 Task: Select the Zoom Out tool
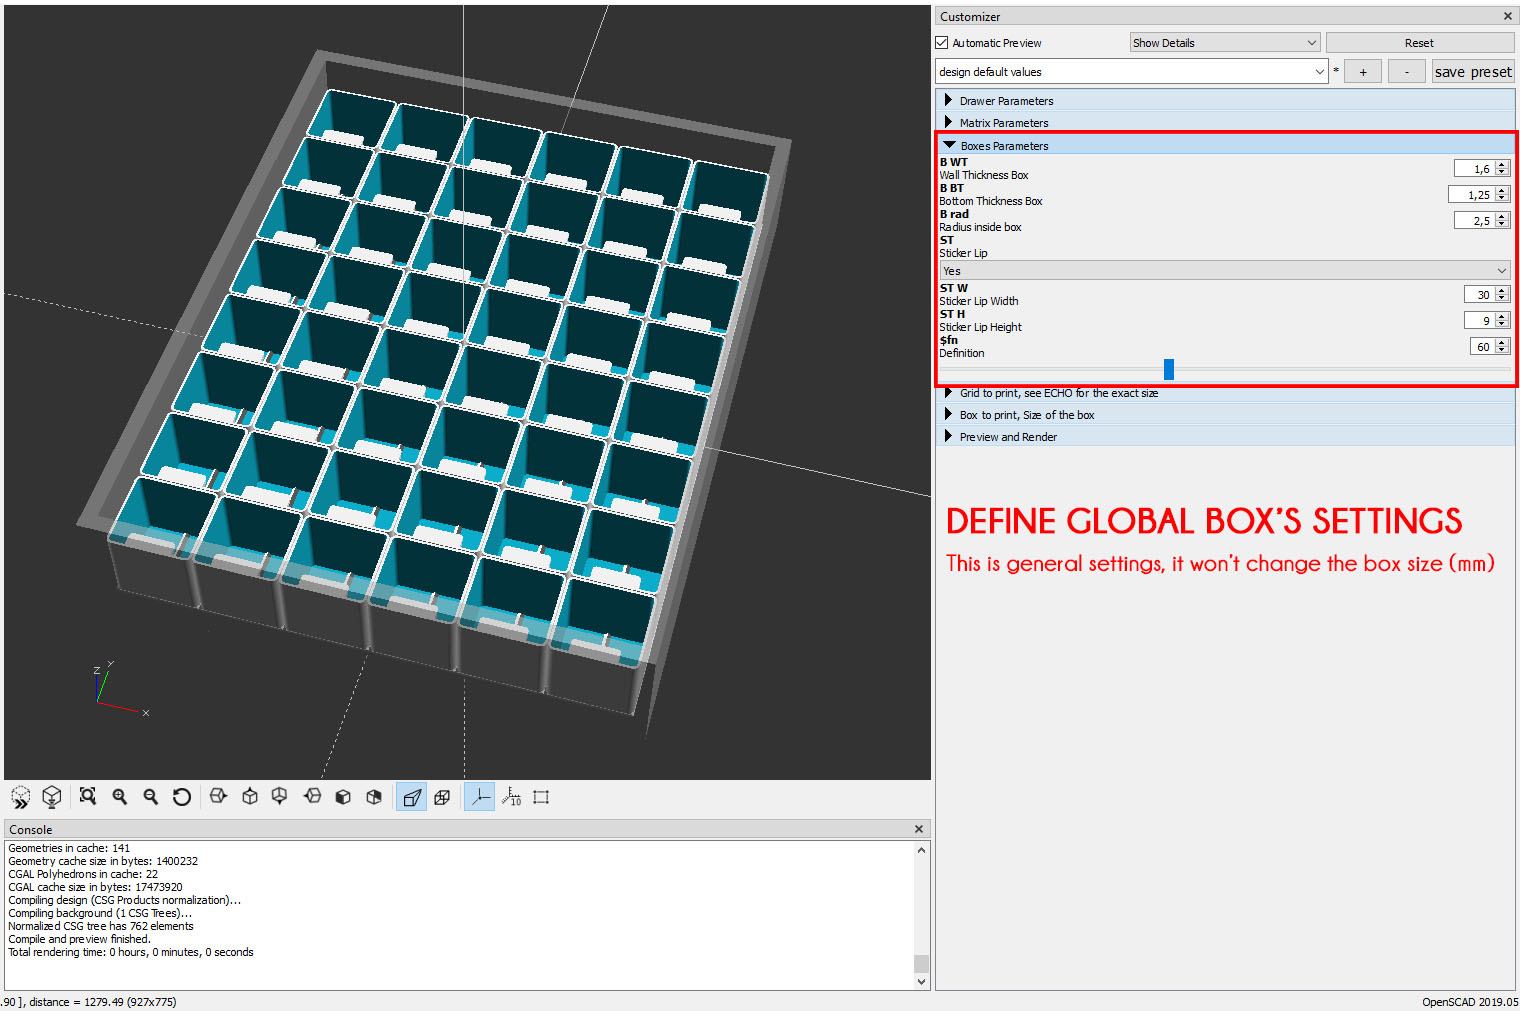[x=150, y=797]
